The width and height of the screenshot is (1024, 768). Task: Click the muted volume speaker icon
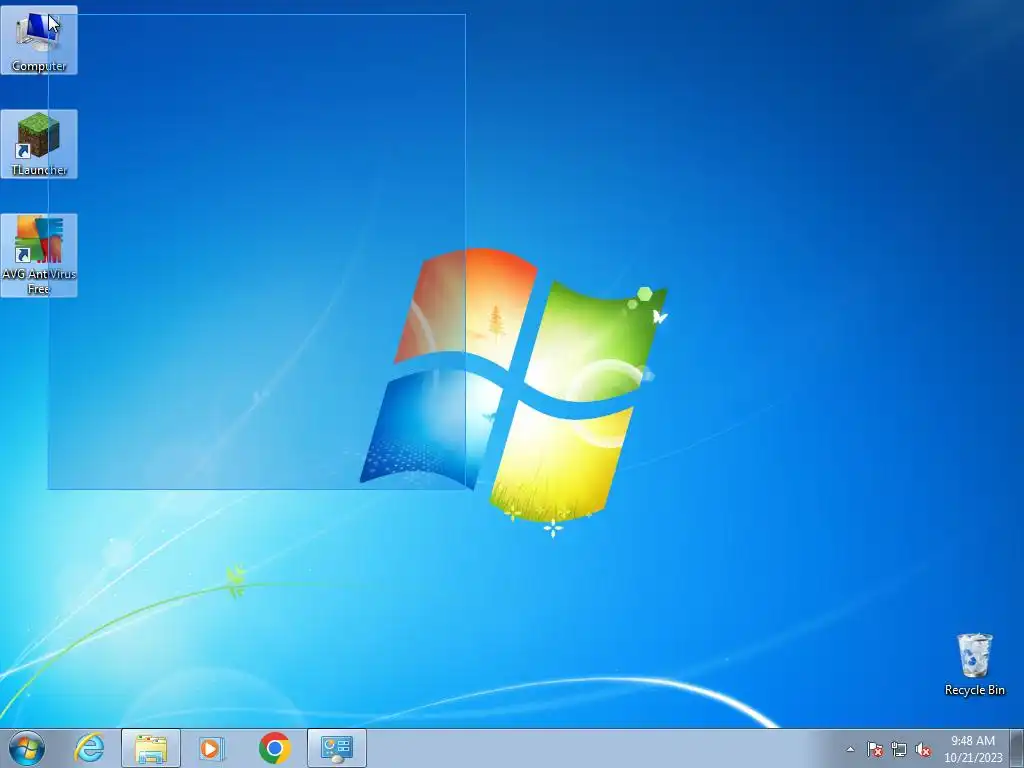[x=923, y=749]
